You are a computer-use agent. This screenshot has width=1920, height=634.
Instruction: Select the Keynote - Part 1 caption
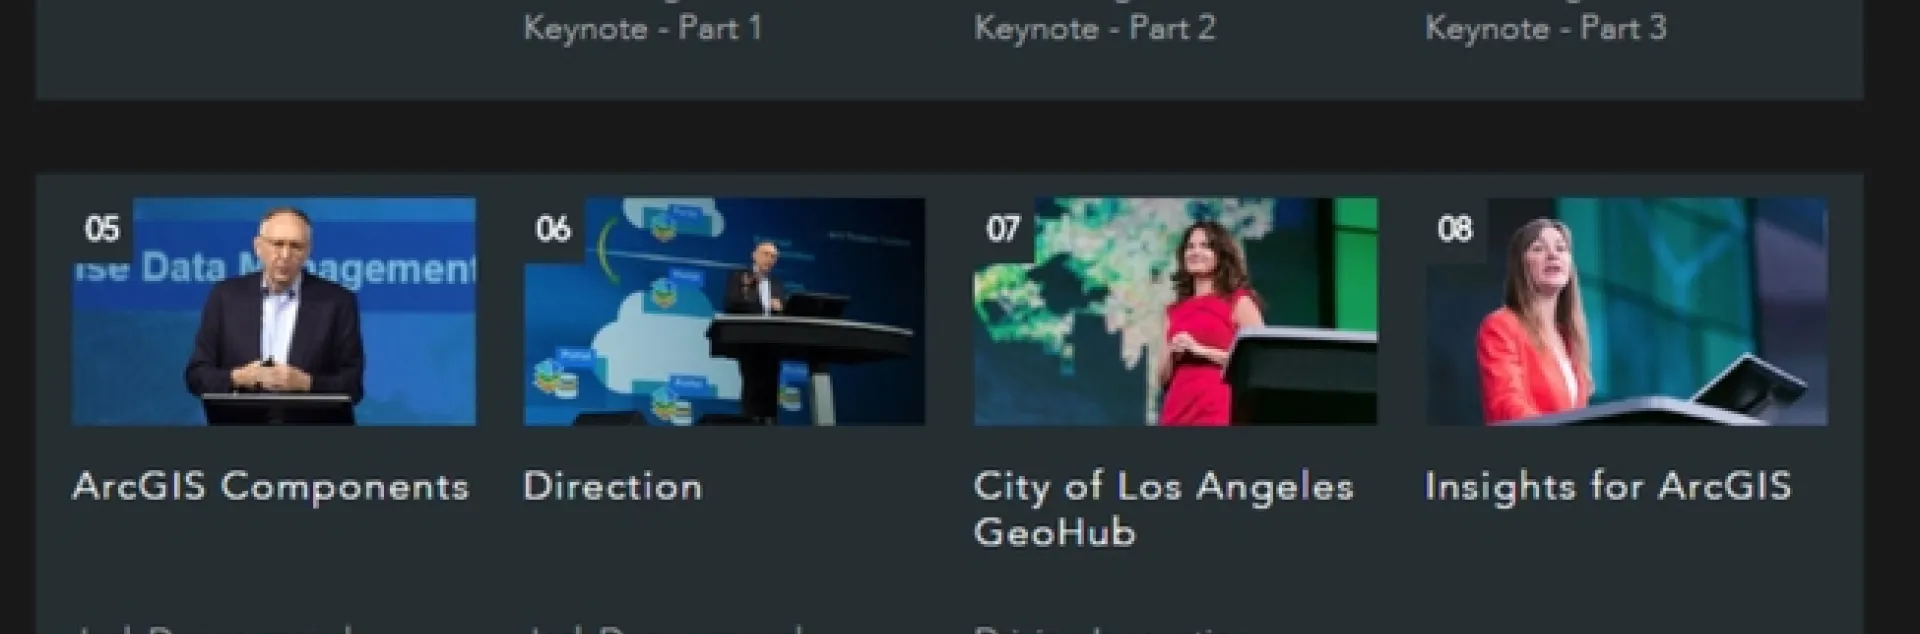(x=643, y=28)
